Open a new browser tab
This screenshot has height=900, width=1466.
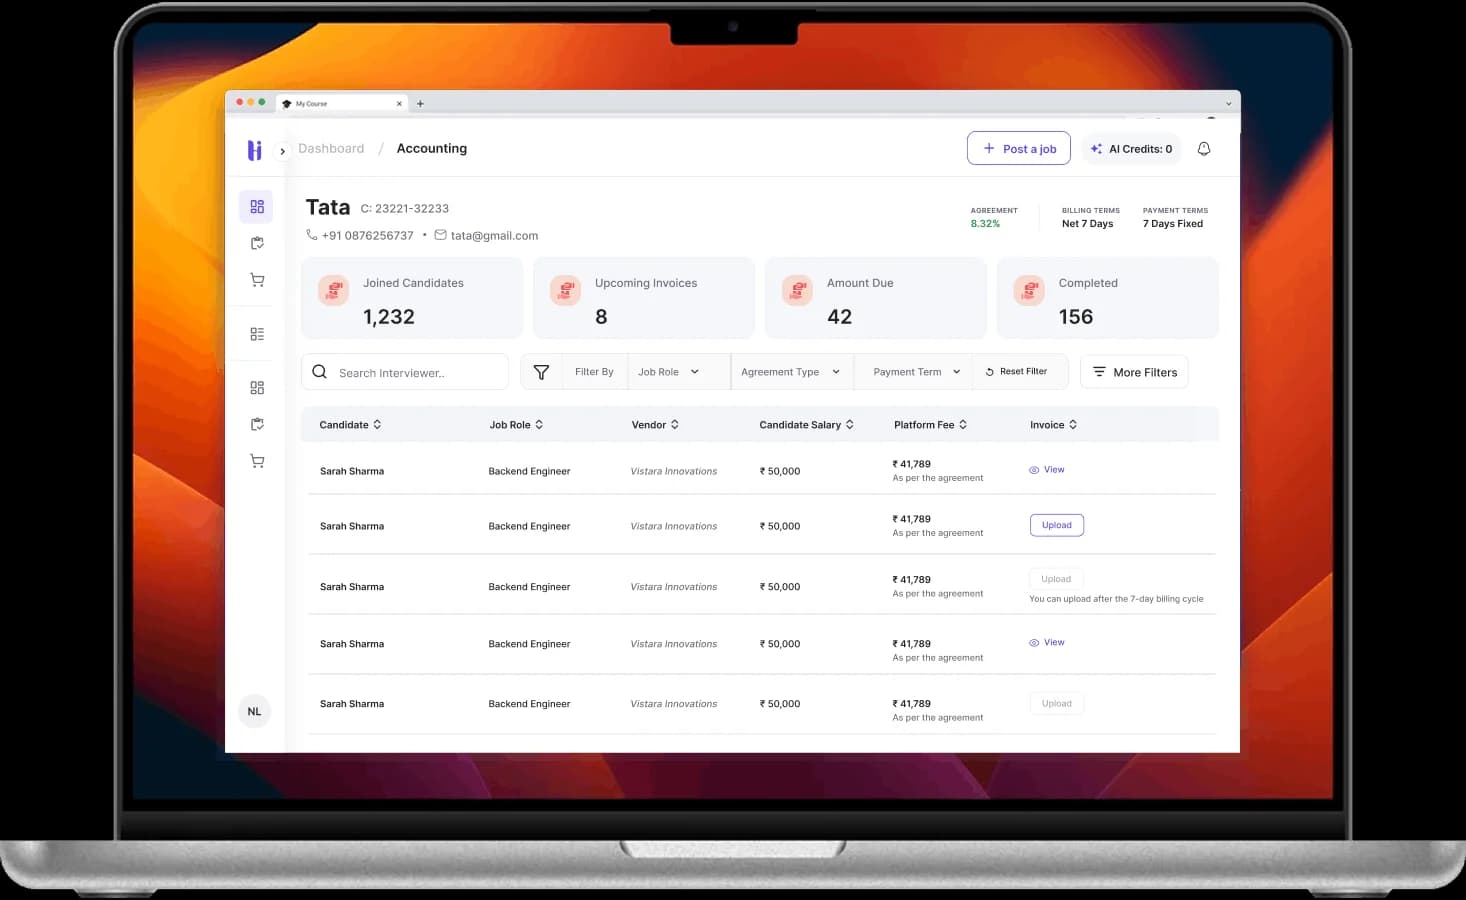[x=420, y=104]
